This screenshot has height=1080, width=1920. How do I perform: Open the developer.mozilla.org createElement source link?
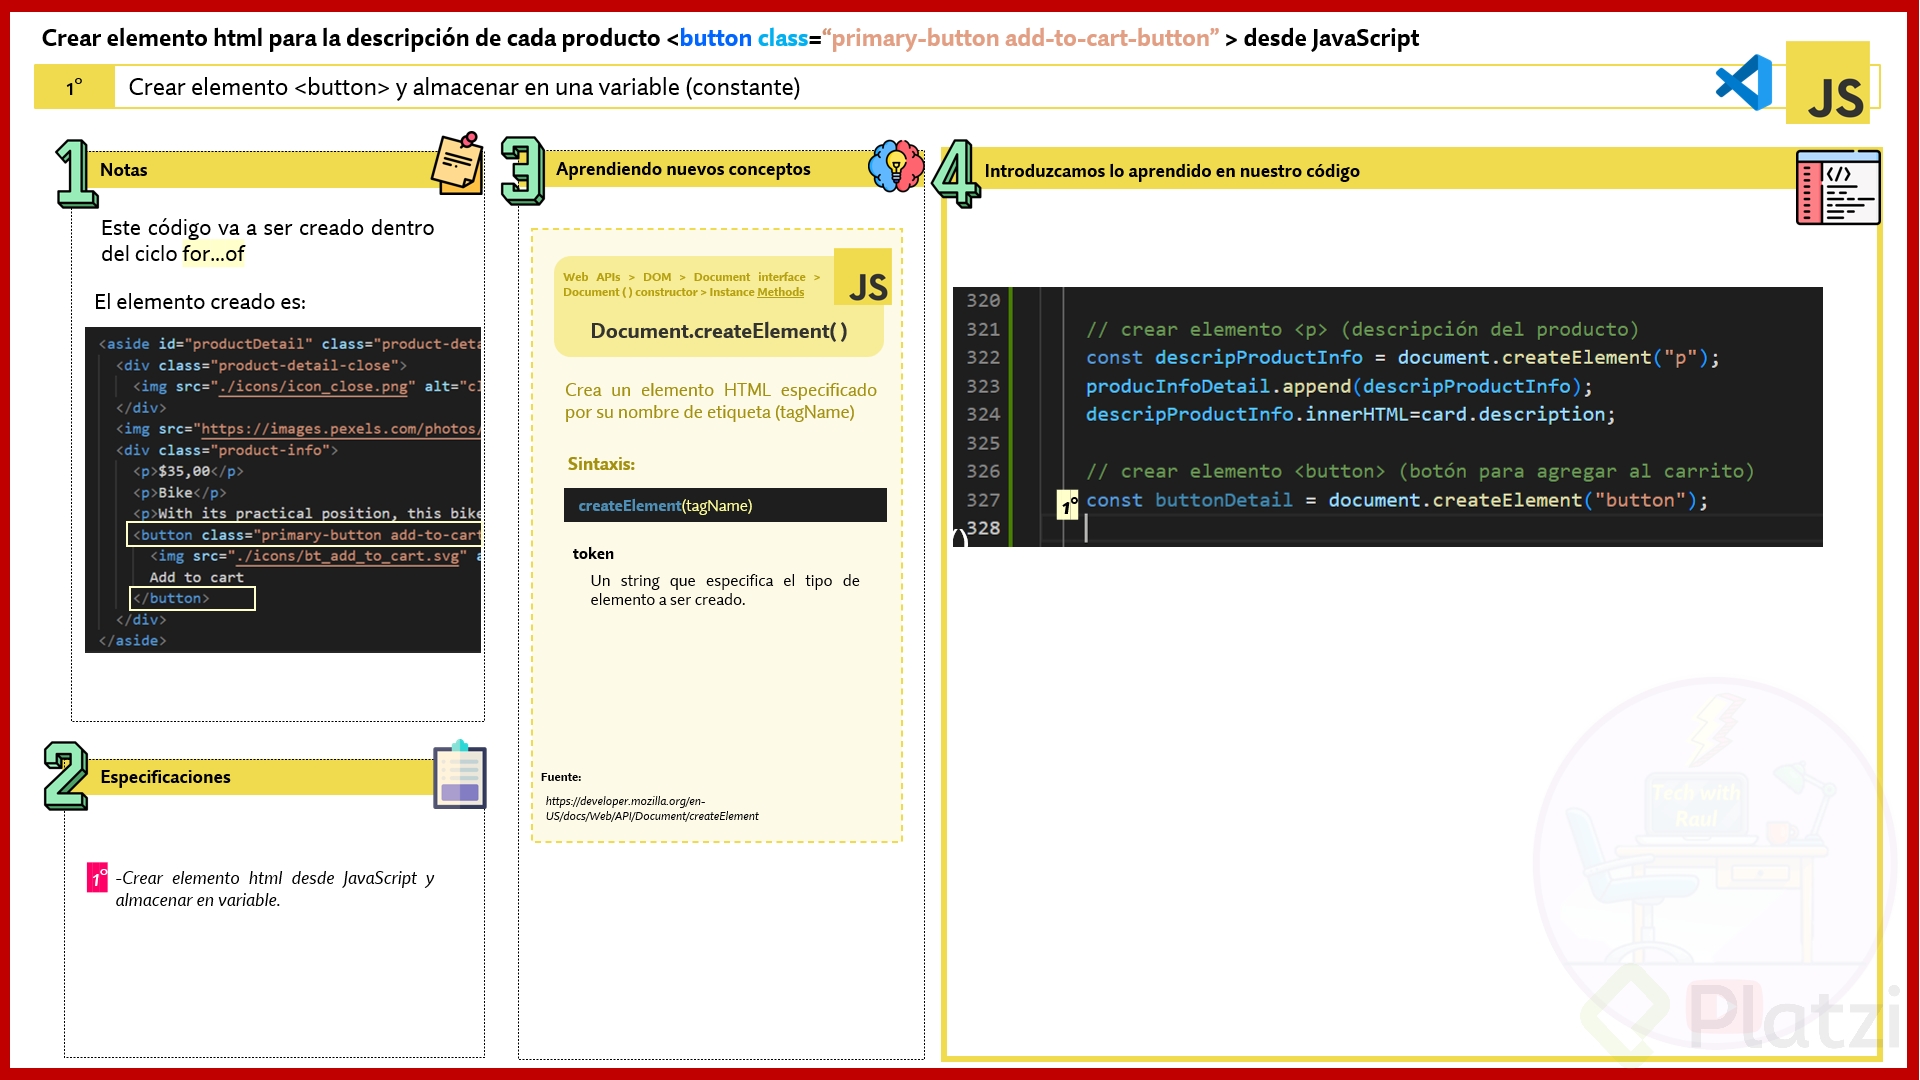coord(652,808)
